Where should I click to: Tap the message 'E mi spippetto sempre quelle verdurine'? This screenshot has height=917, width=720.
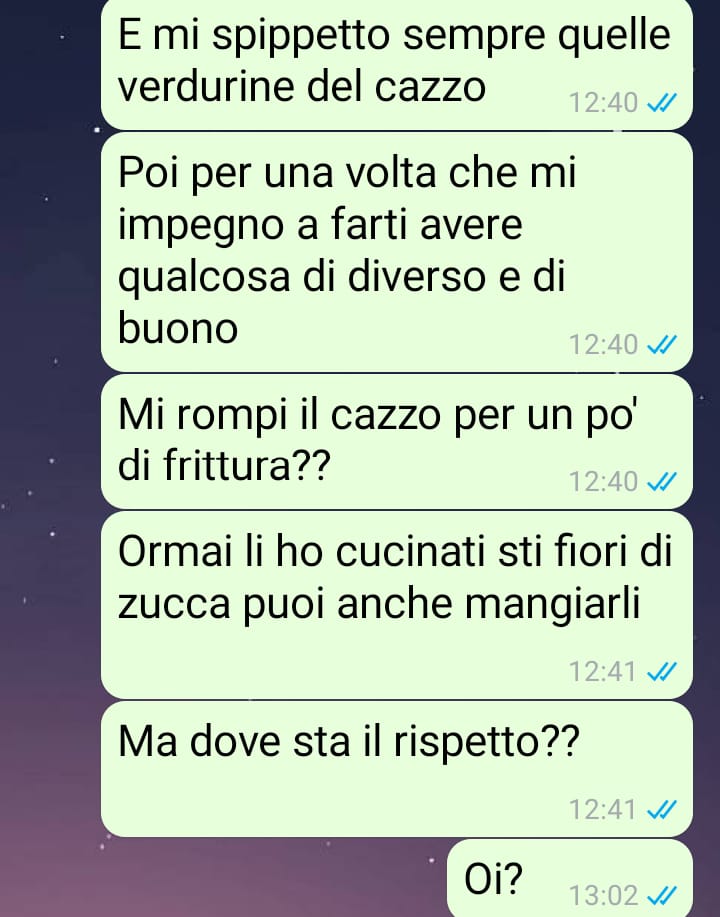click(397, 63)
